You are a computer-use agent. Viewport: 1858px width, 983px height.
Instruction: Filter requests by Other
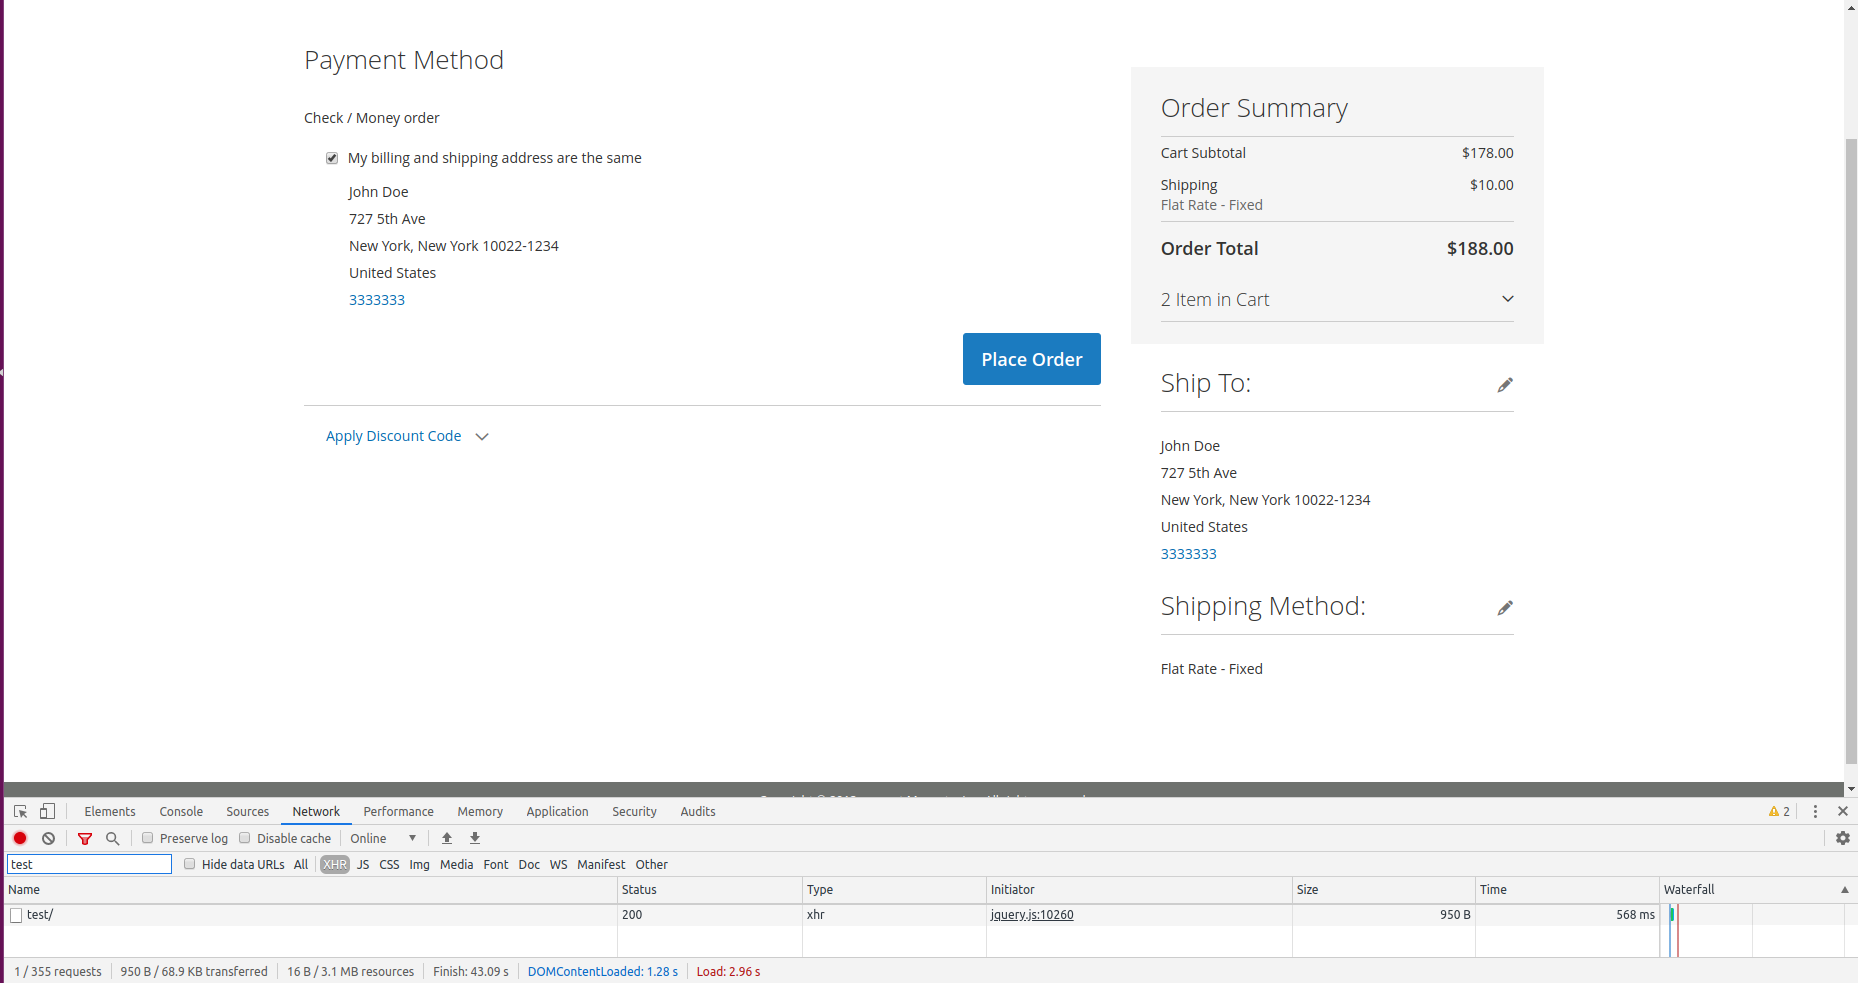(651, 864)
